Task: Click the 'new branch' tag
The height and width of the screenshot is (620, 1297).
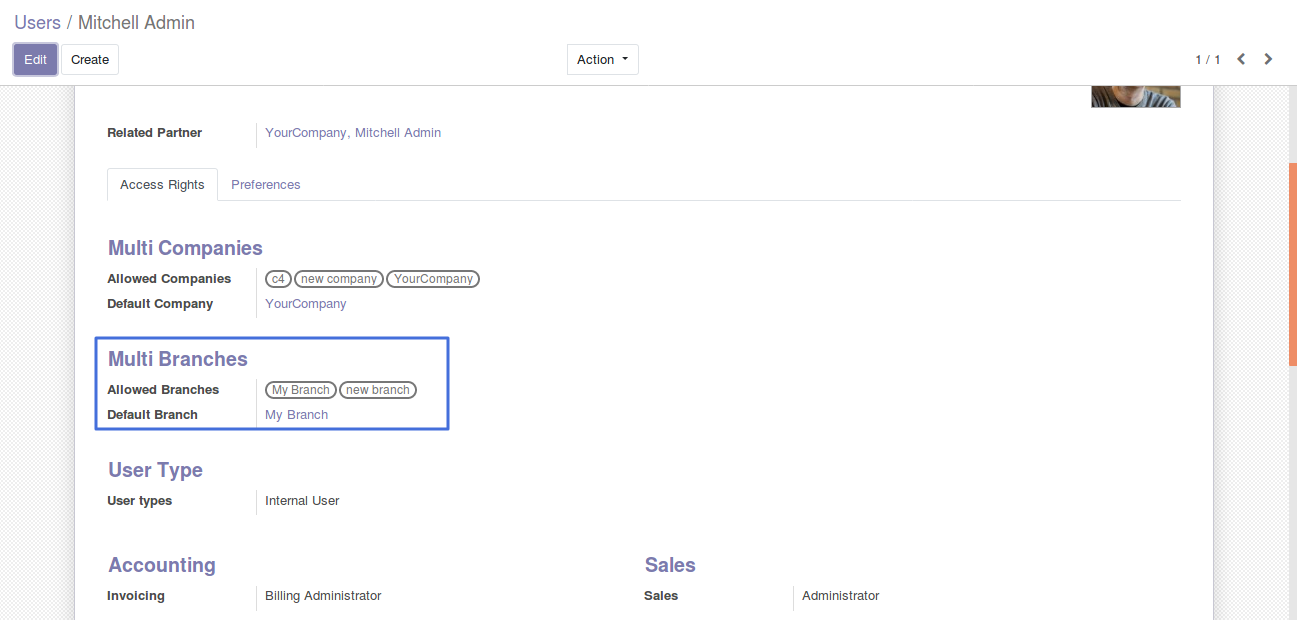Action: (x=378, y=390)
